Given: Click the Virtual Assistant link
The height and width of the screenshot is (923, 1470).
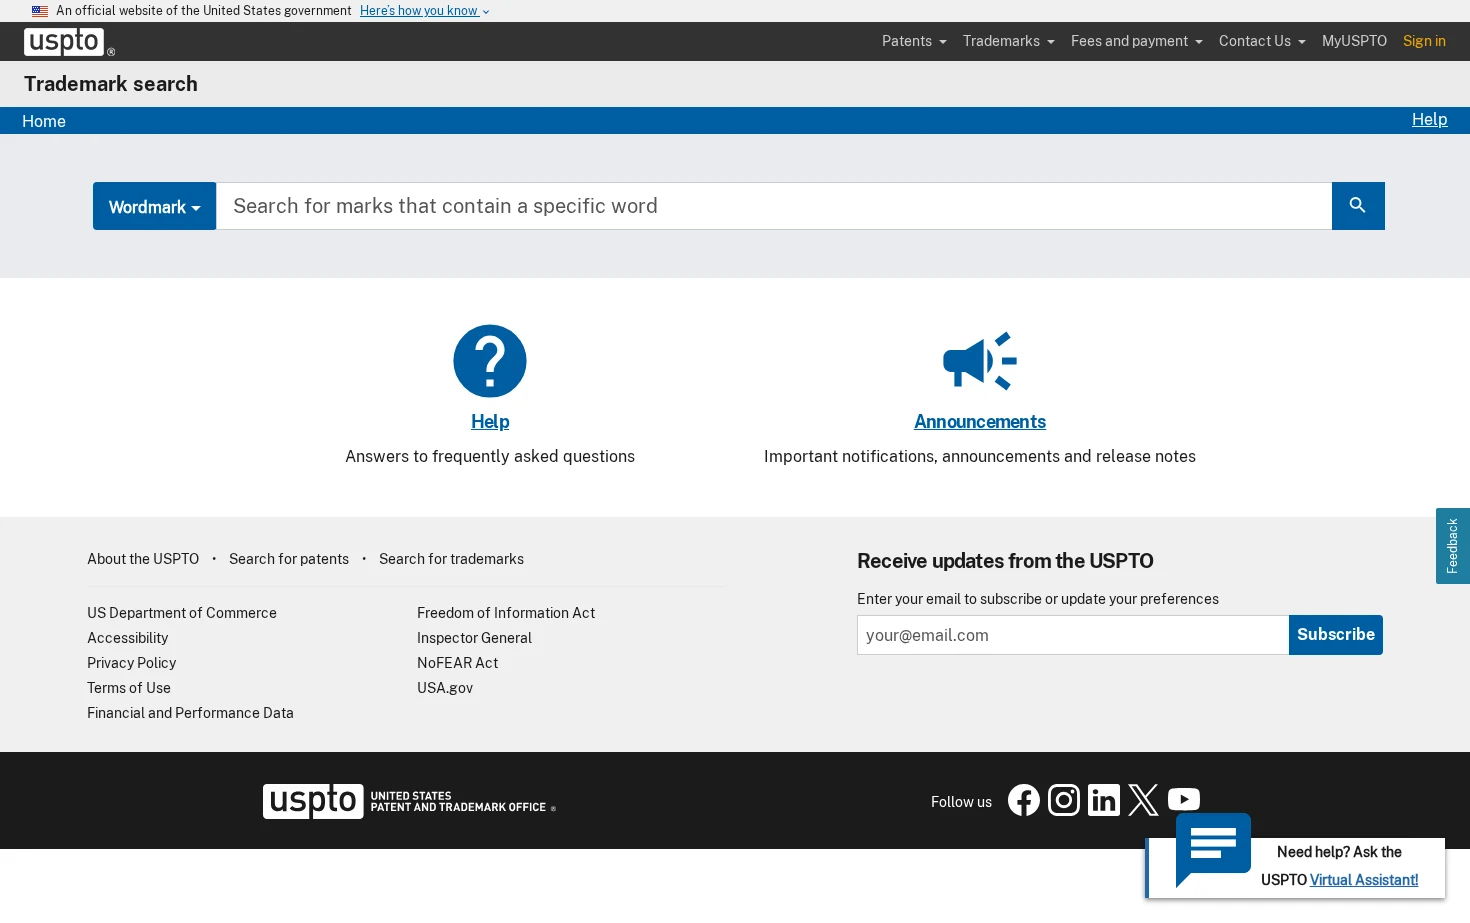Looking at the screenshot, I should (x=1364, y=880).
